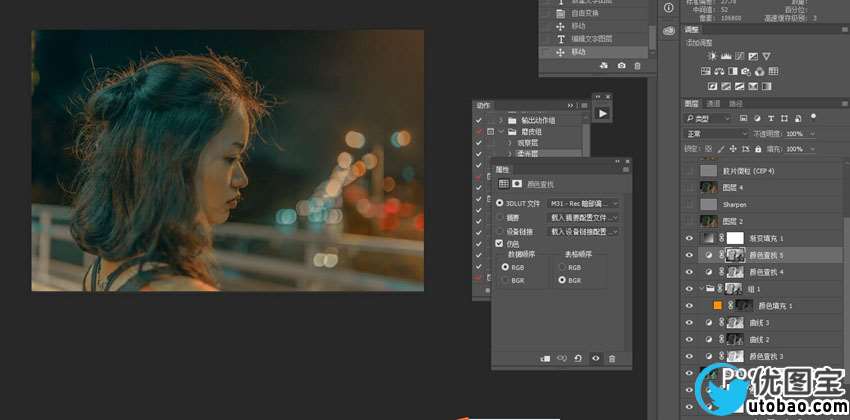This screenshot has width=850, height=420.
Task: Delete adjustment layer from Properties panel
Action: coord(612,359)
